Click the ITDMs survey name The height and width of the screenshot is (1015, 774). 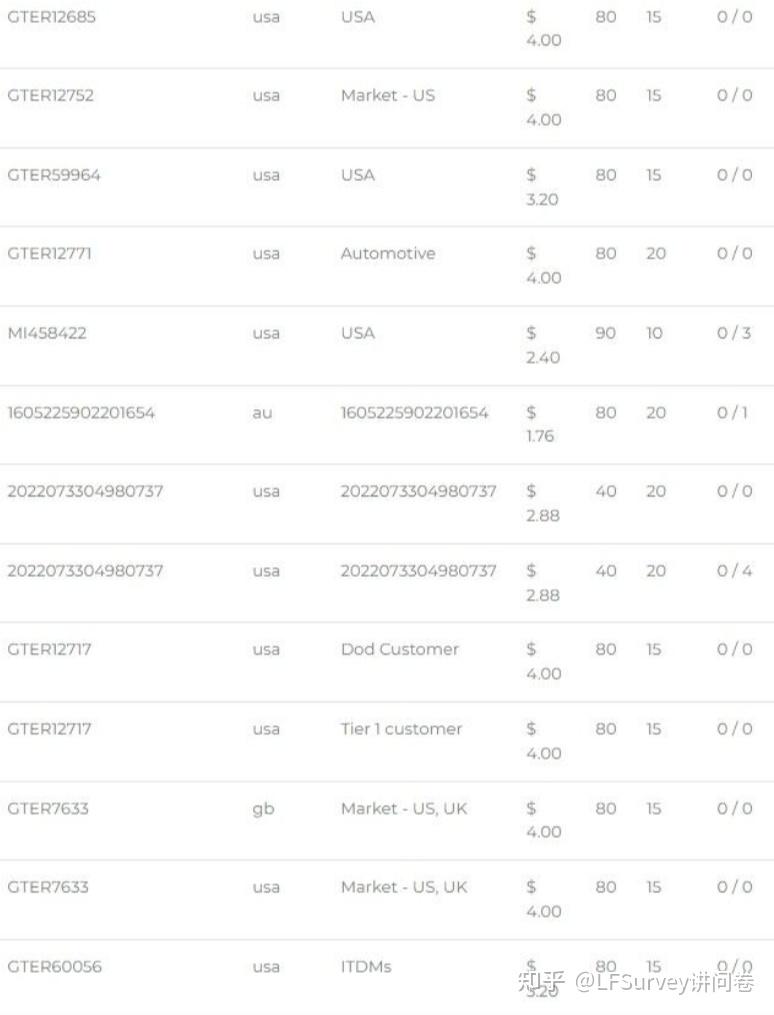365,967
